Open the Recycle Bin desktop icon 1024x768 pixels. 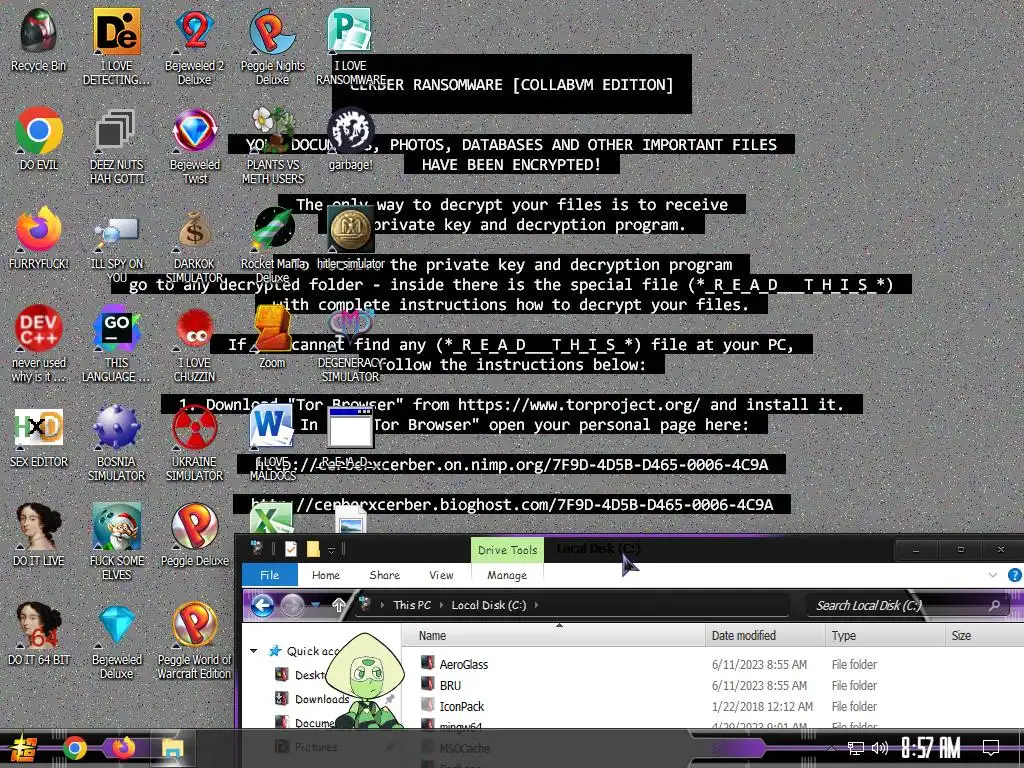[39, 40]
